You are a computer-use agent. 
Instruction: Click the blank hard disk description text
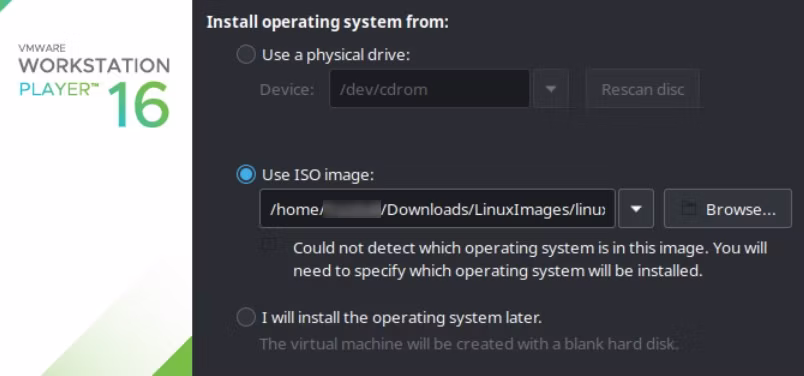click(x=469, y=344)
